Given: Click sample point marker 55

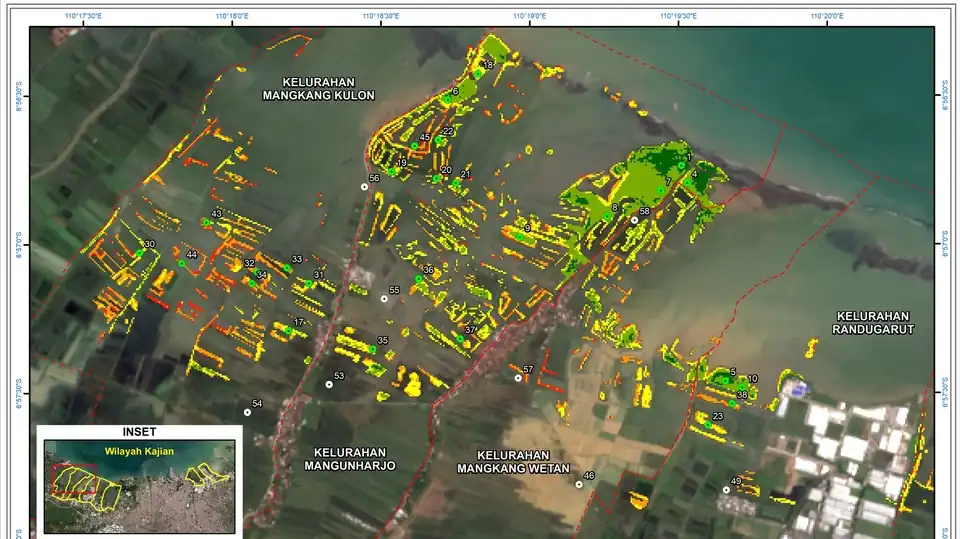Looking at the screenshot, I should [x=384, y=299].
